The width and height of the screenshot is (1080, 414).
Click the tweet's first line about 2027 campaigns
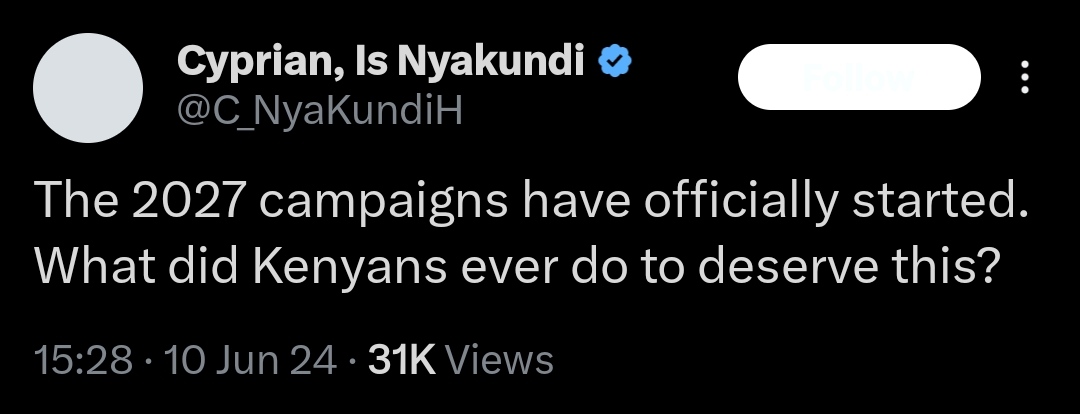click(531, 201)
